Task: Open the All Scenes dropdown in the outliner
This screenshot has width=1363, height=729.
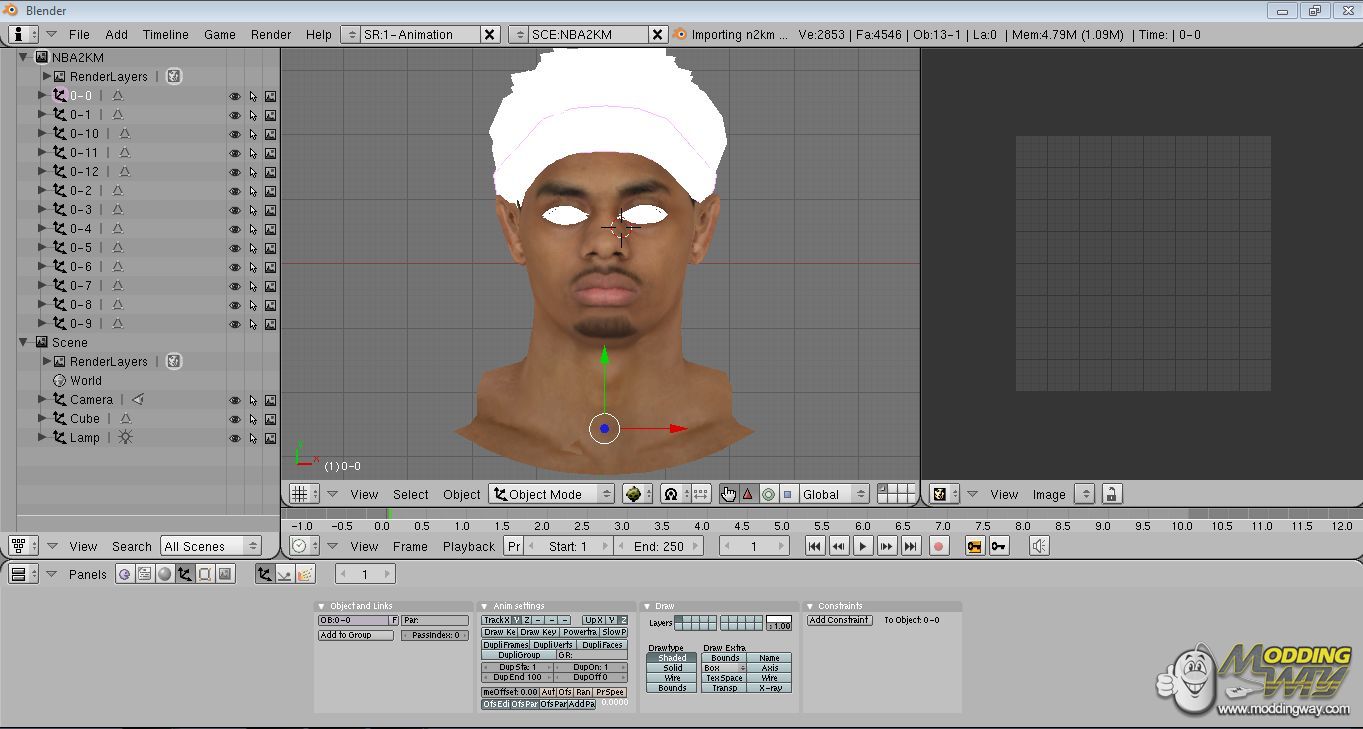Action: click(210, 546)
